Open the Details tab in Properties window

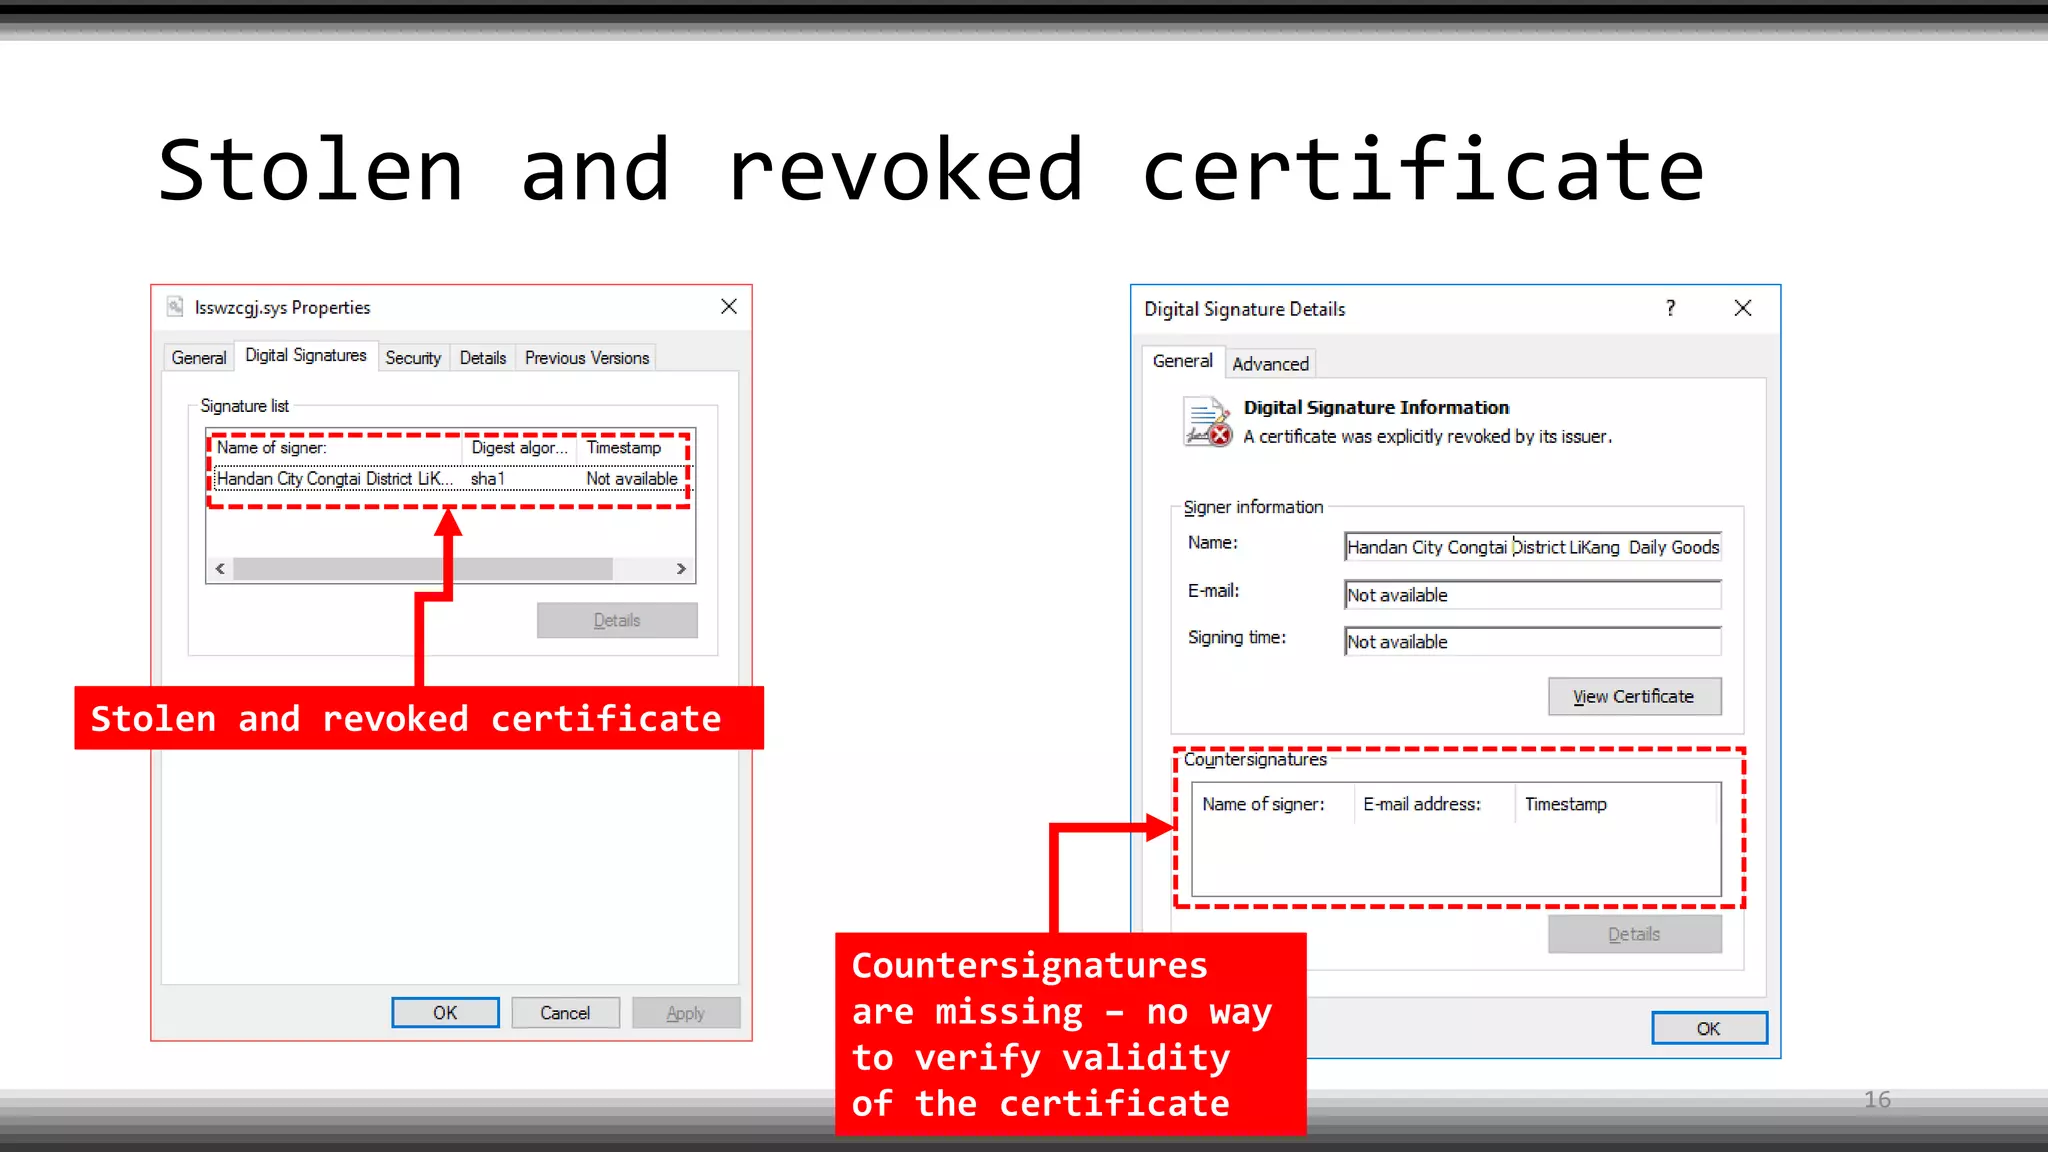pyautogui.click(x=483, y=358)
